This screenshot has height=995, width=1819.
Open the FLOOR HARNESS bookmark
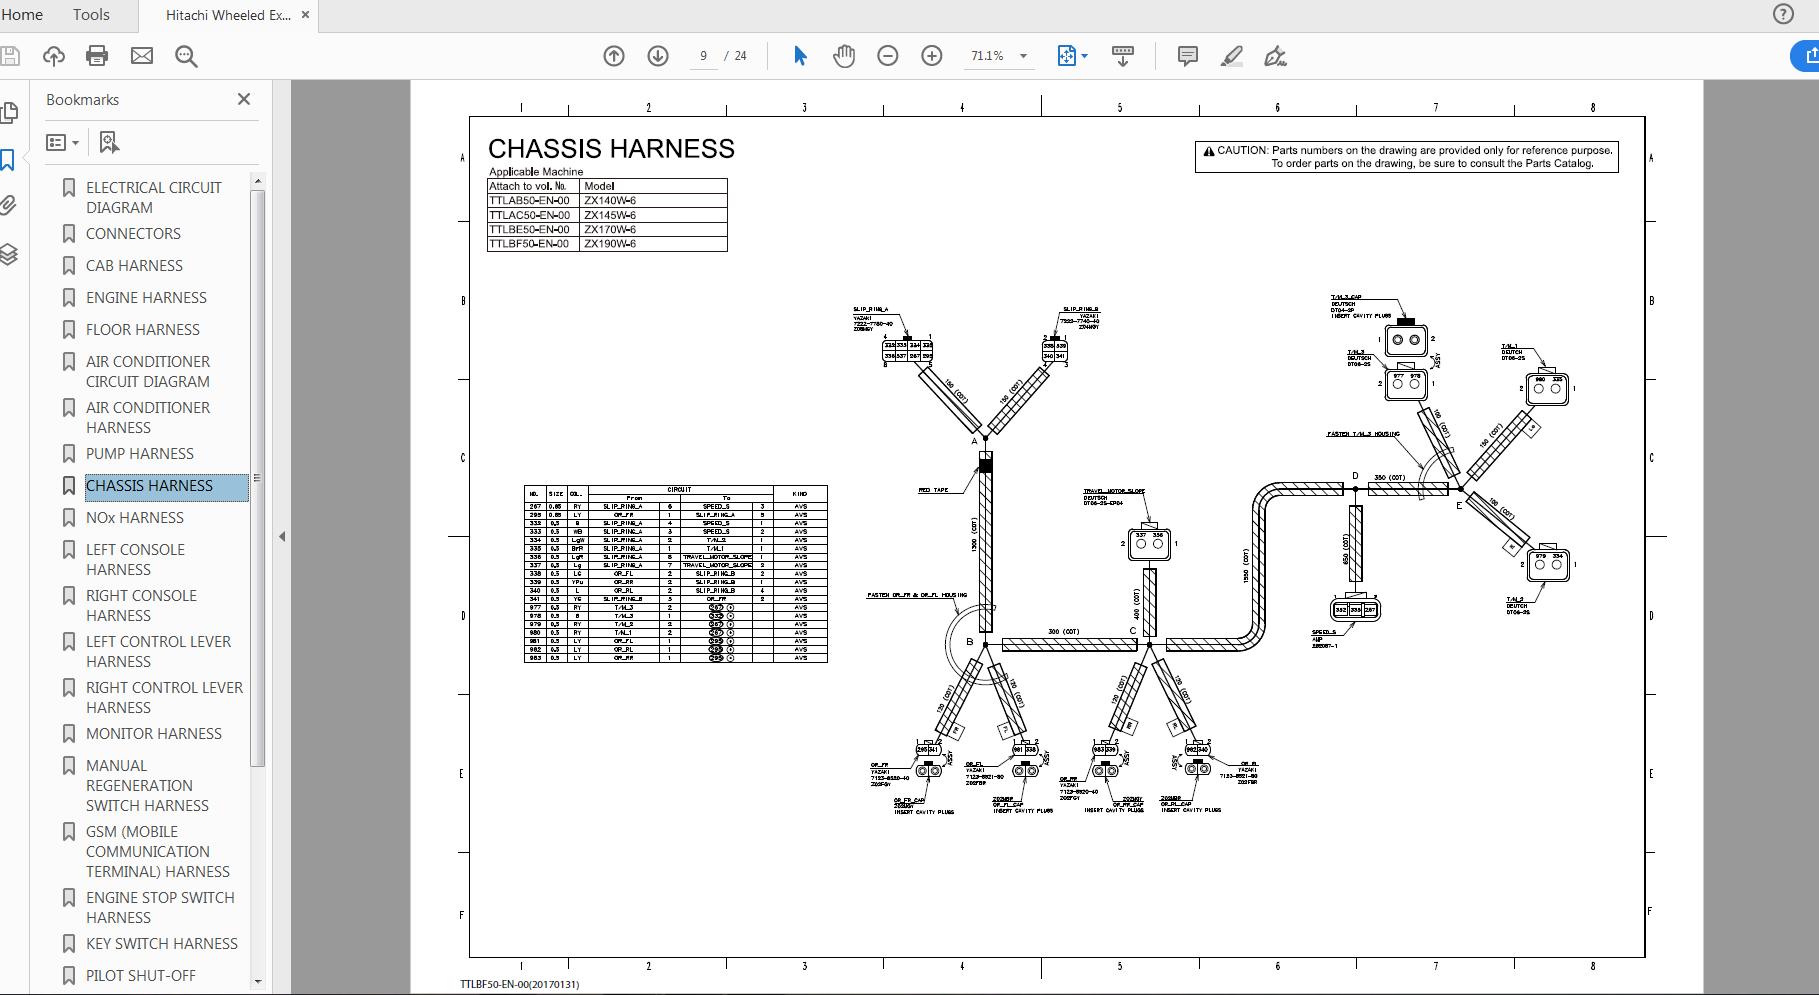(143, 329)
